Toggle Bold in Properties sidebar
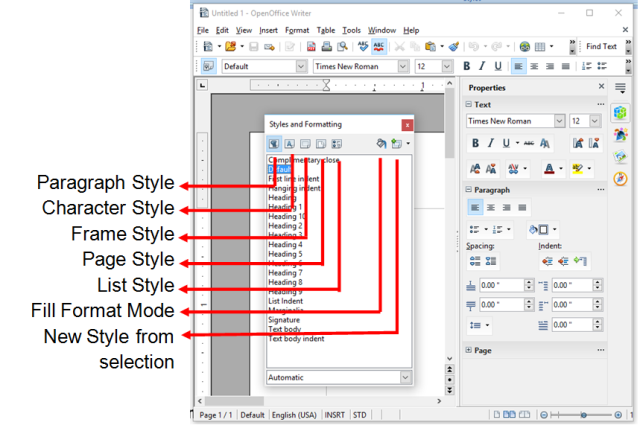Image resolution: width=640 pixels, height=425 pixels. [x=475, y=143]
